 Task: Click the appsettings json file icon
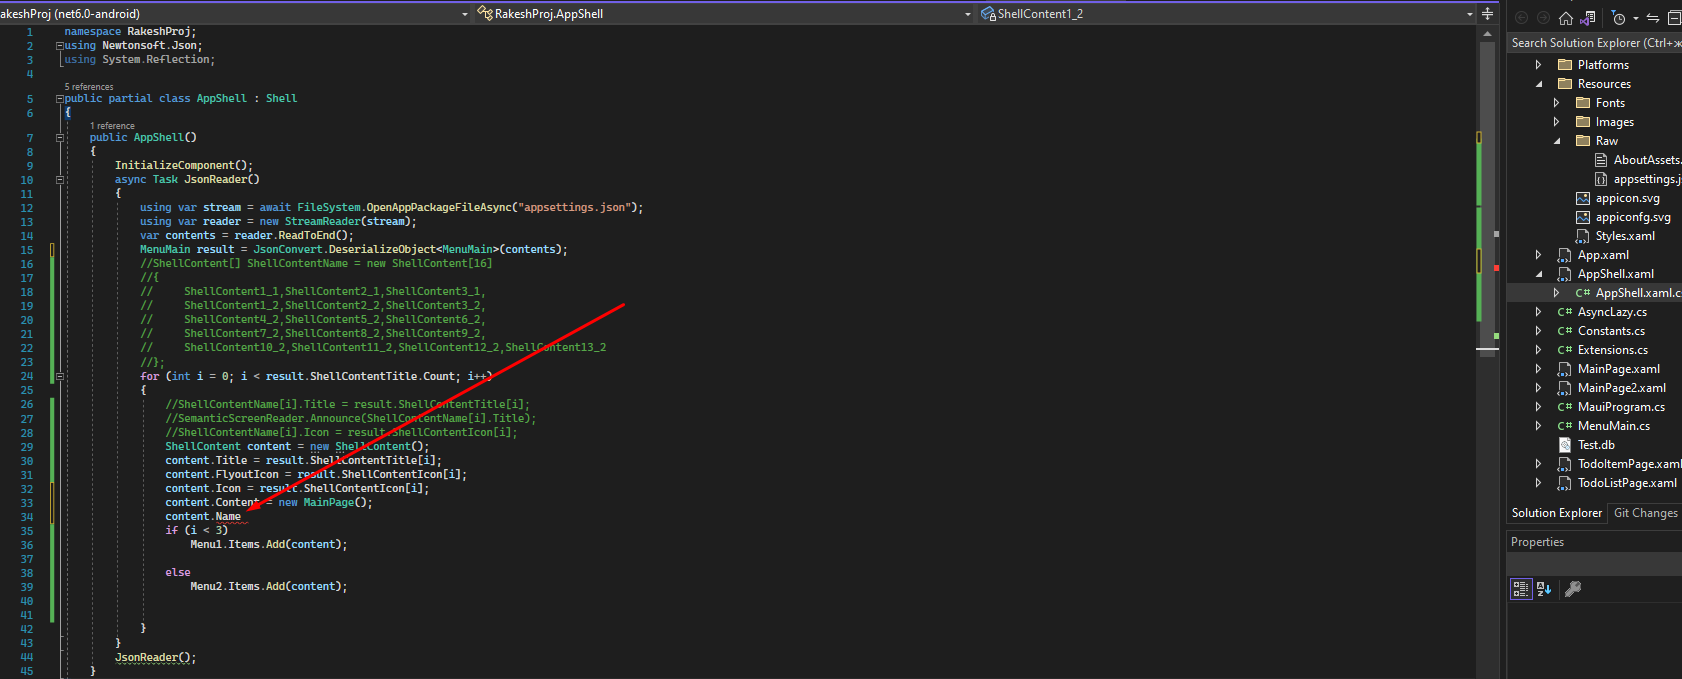click(x=1601, y=179)
